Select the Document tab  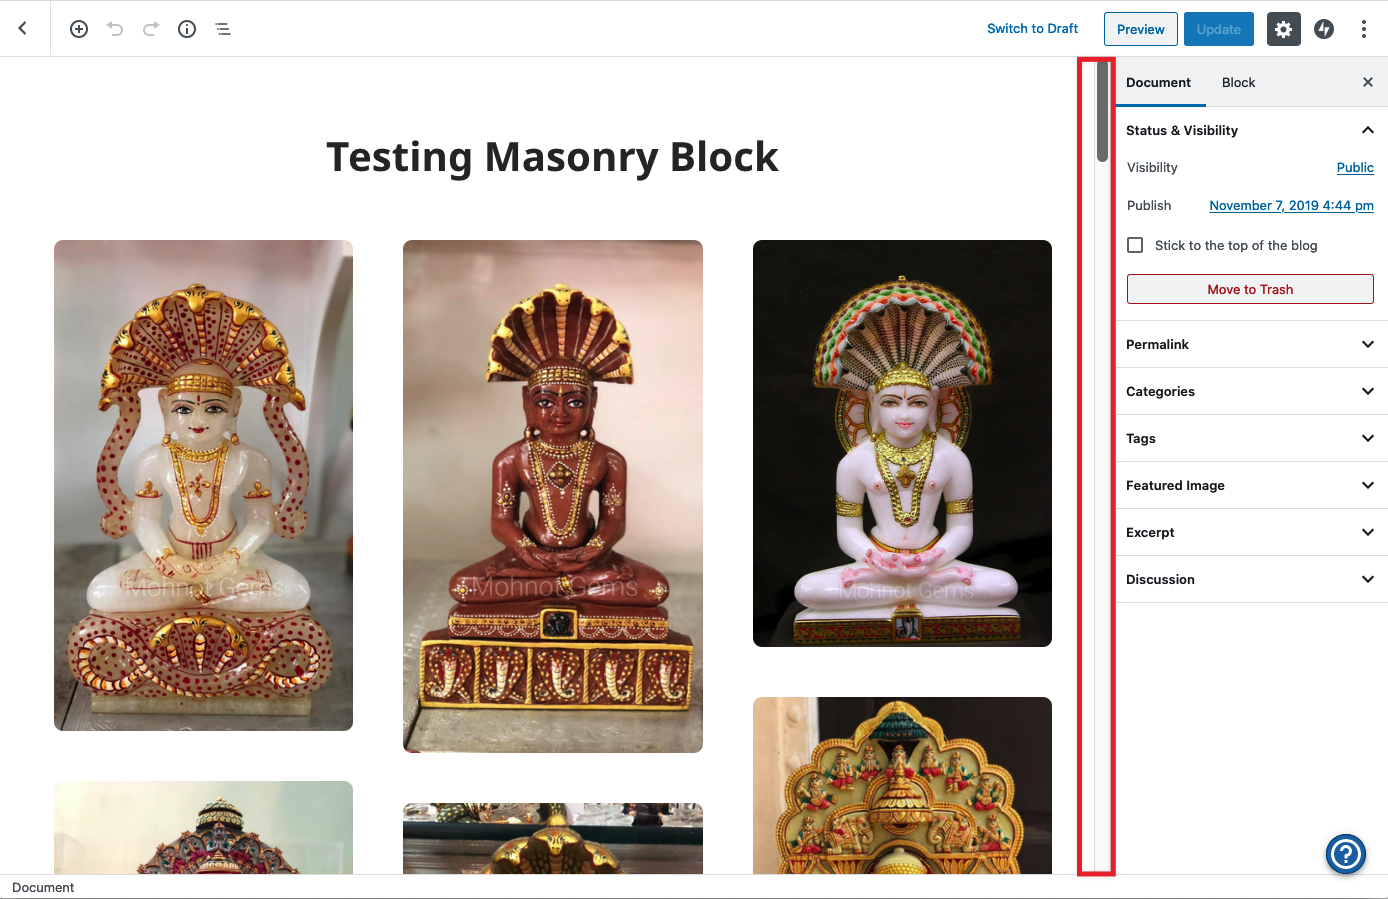[1158, 82]
